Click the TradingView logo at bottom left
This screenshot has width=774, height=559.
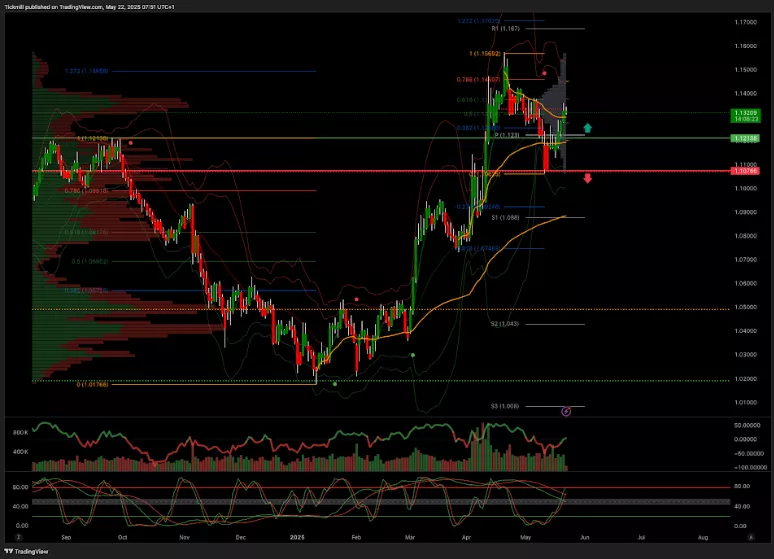point(28,551)
